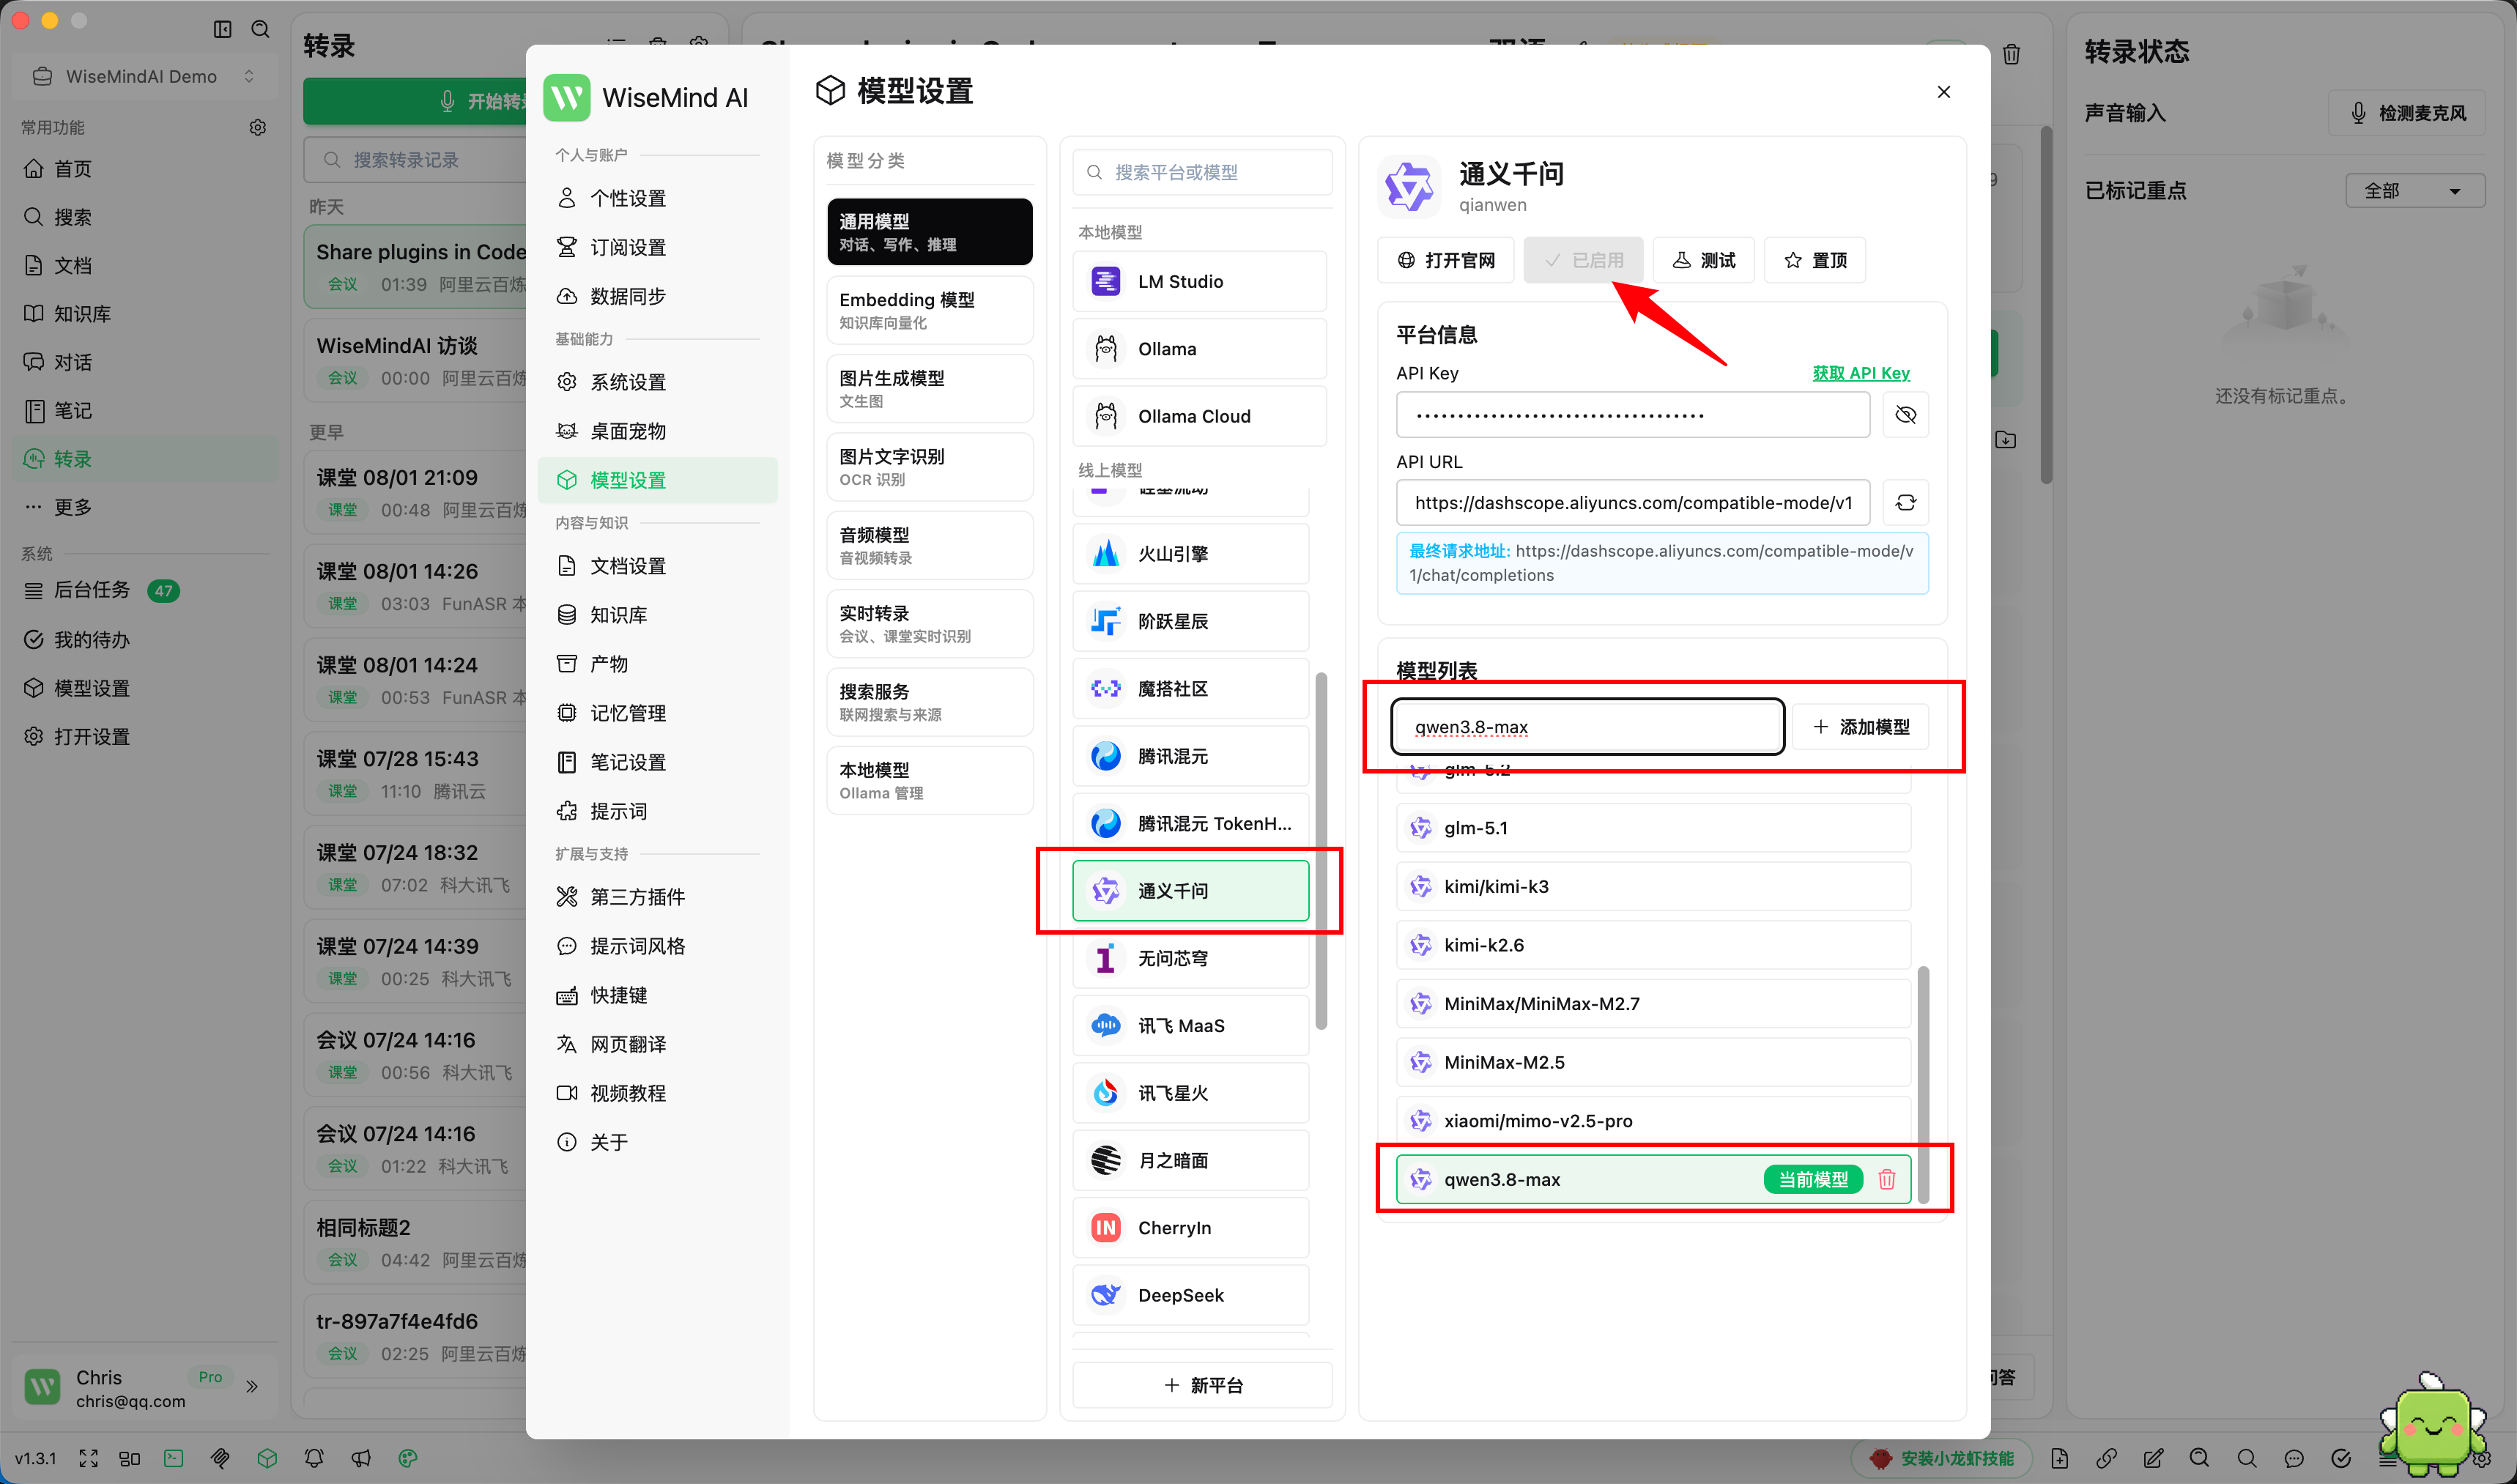Image resolution: width=2517 pixels, height=1484 pixels.
Task: Open 订阅设置 in the settings menu
Action: pyautogui.click(x=658, y=247)
